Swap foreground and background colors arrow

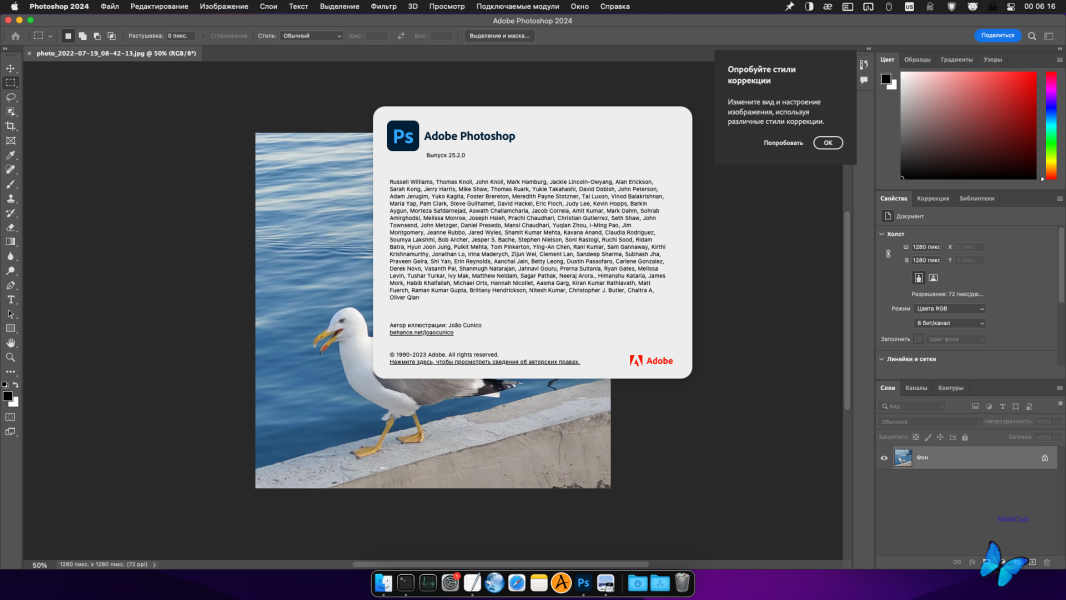click(16, 385)
